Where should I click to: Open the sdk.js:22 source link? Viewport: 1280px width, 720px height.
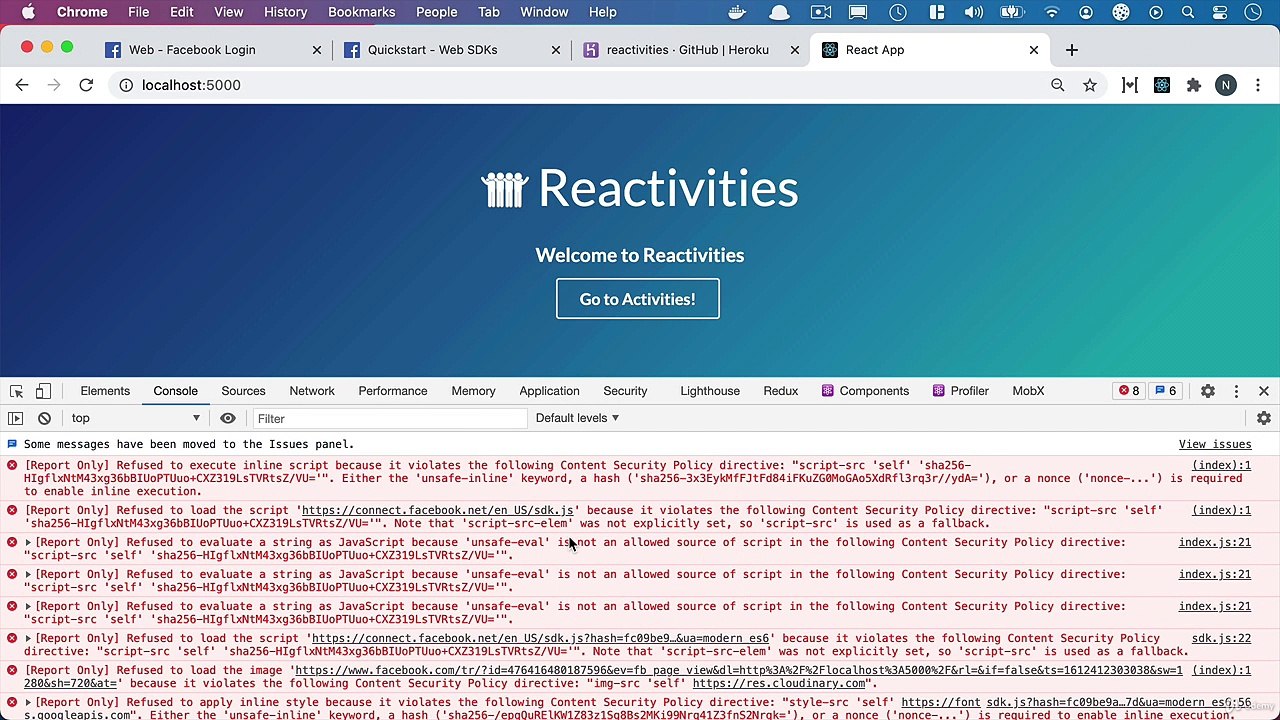[x=1221, y=638]
